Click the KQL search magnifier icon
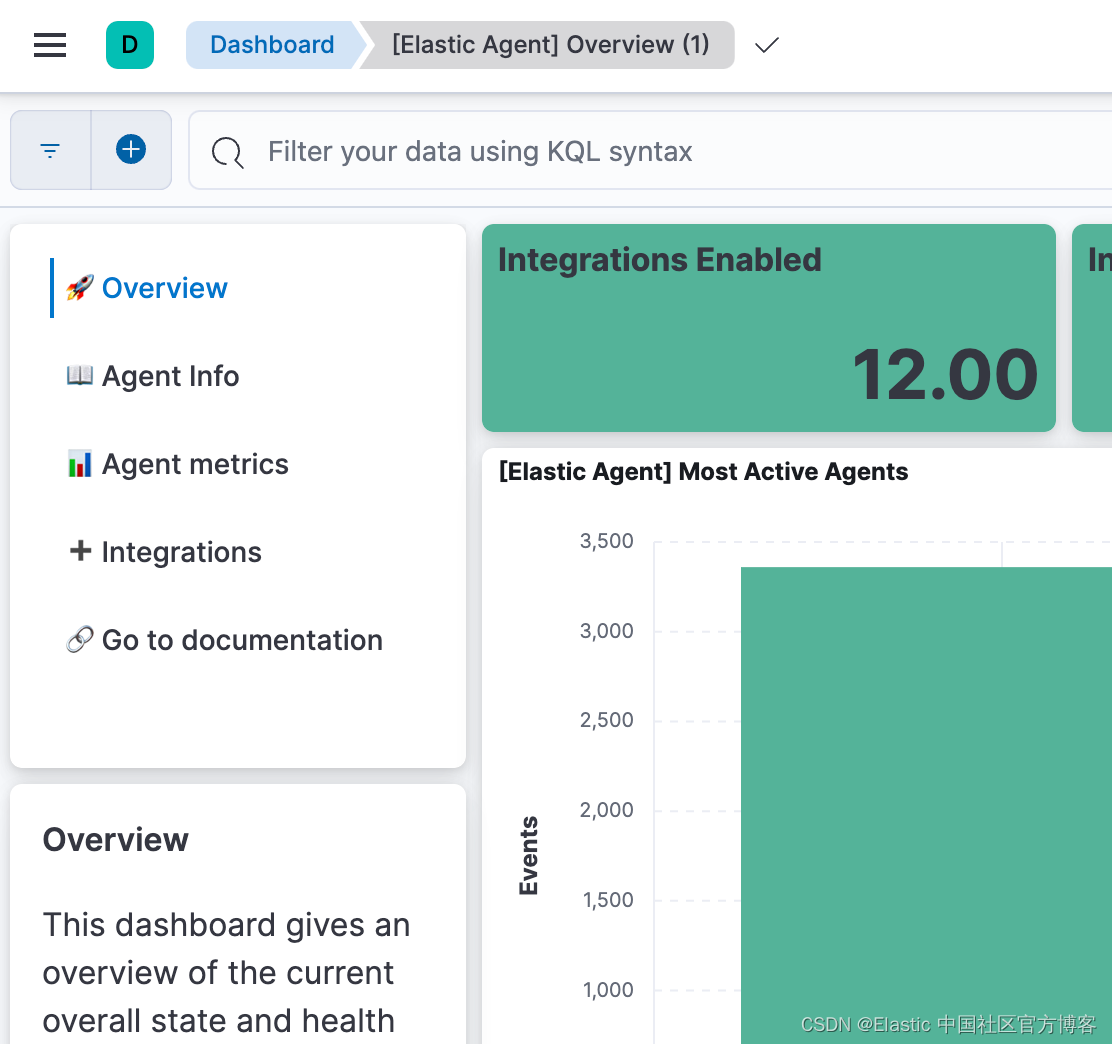This screenshot has height=1044, width=1112. point(228,152)
